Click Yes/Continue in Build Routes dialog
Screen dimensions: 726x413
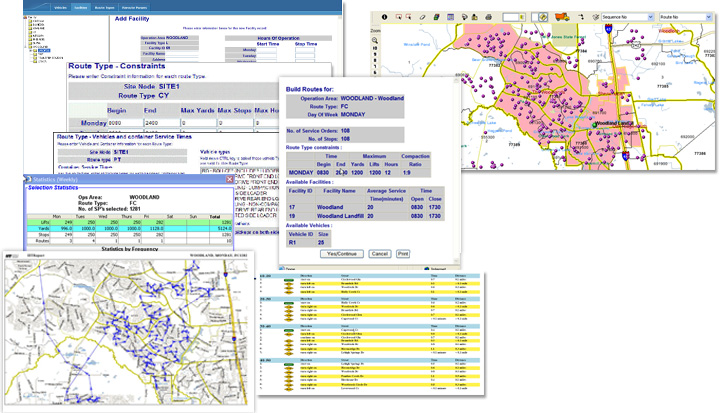click(342, 254)
